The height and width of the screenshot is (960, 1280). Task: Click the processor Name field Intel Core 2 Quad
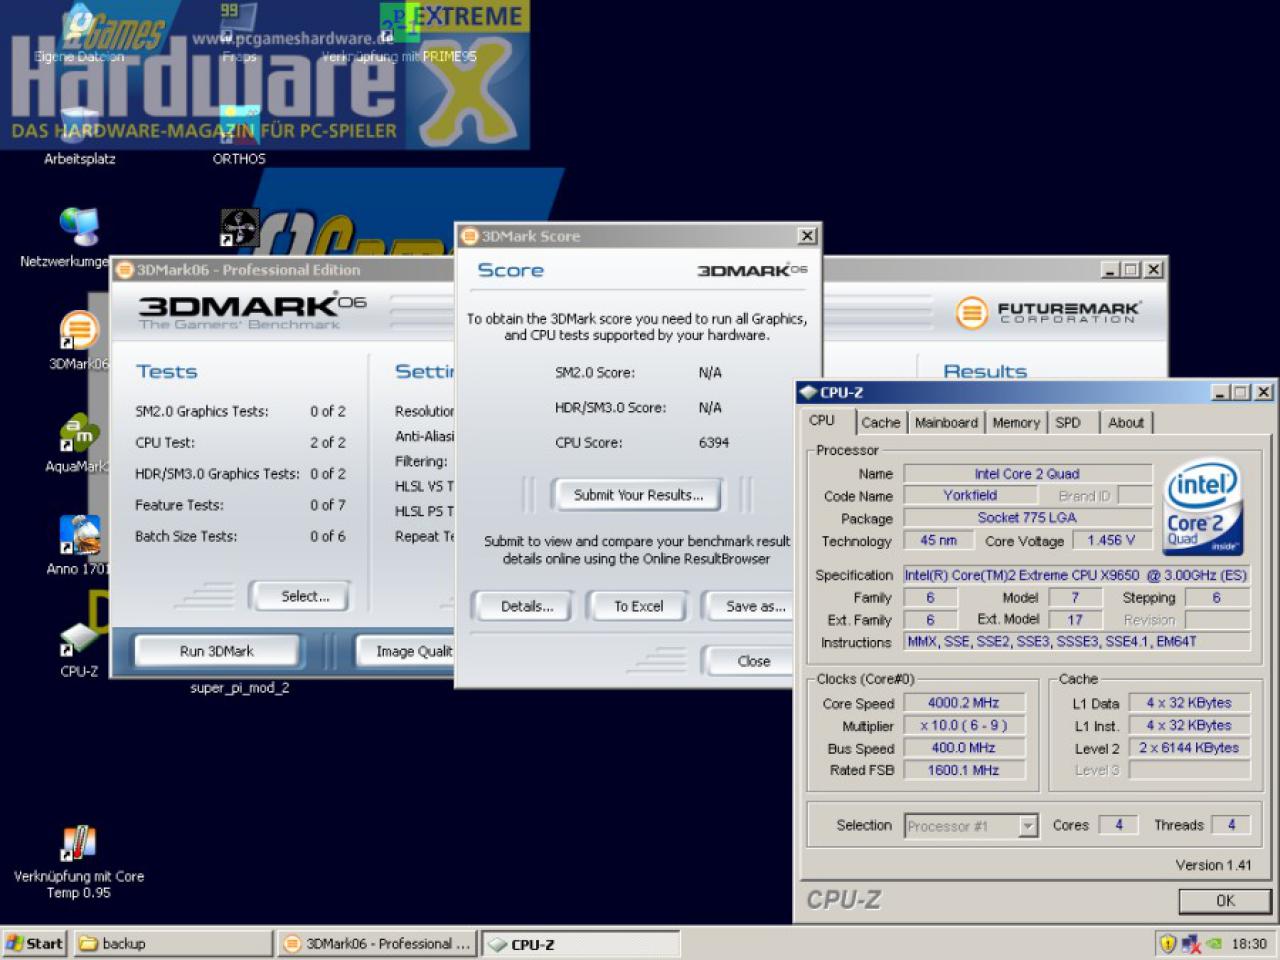pyautogui.click(x=1027, y=474)
